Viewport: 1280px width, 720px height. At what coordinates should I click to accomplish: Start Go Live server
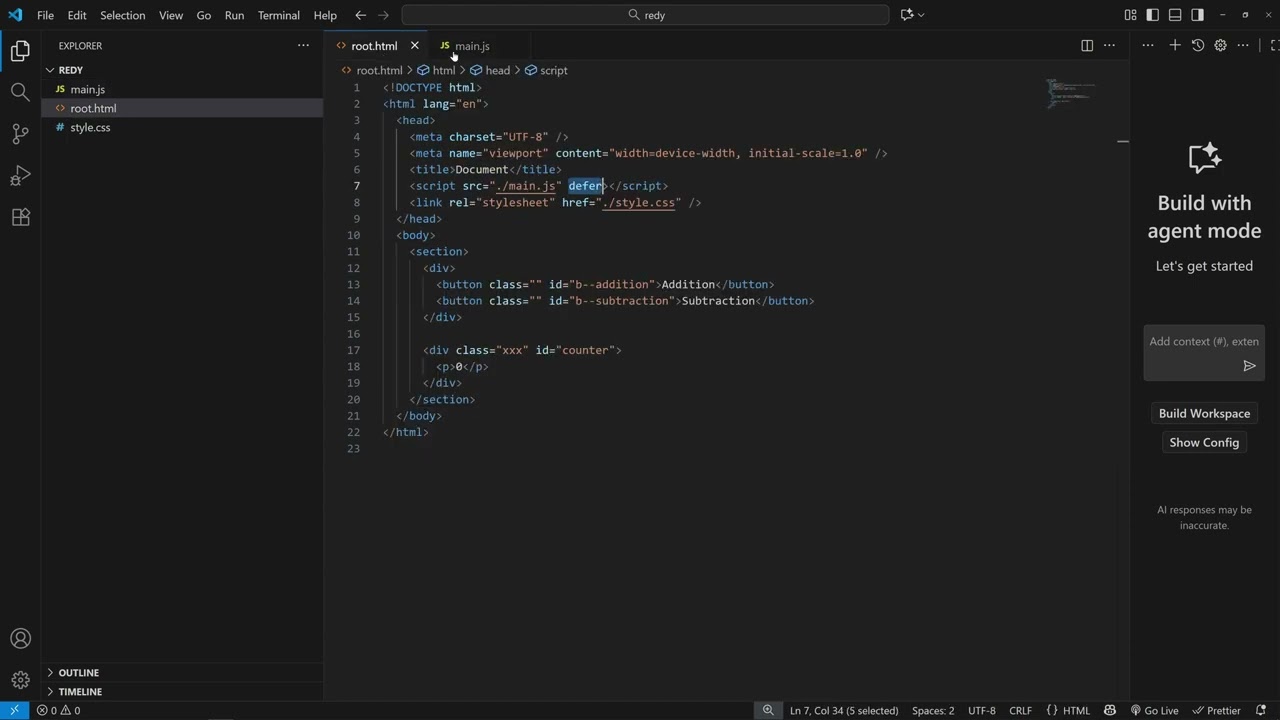click(x=1153, y=710)
